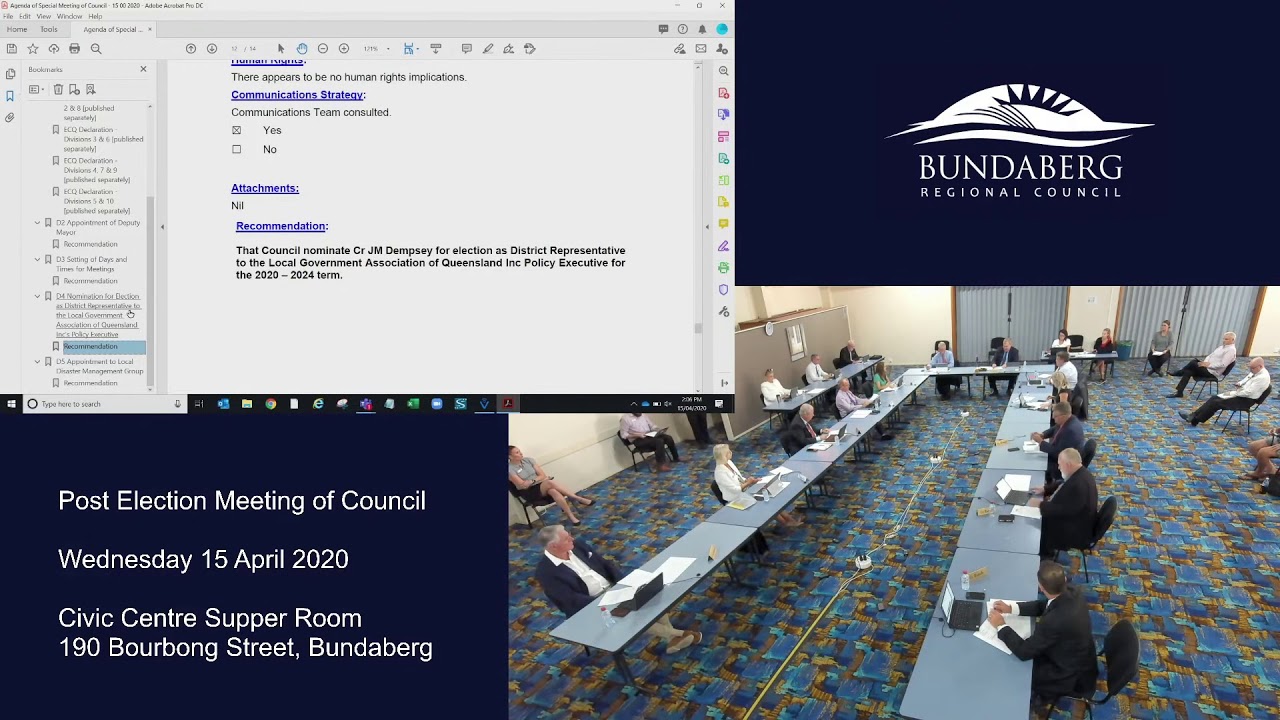Collapse the D4 Nomination for Election bookmark
The height and width of the screenshot is (720, 1280).
tap(37, 296)
